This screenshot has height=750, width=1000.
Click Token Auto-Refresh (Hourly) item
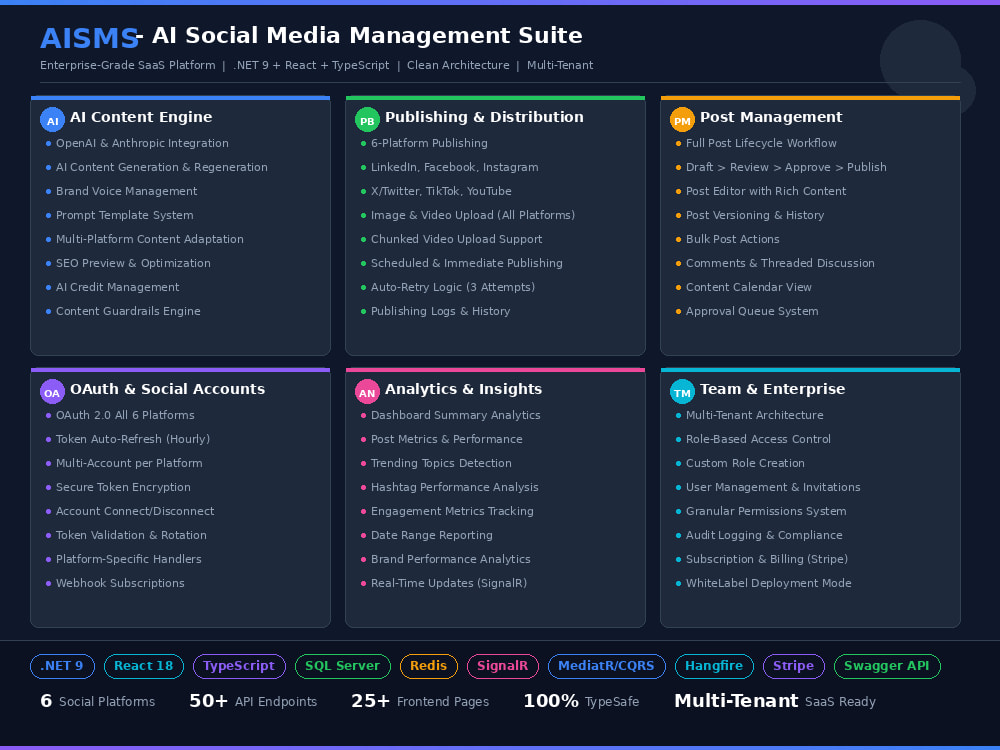pos(133,439)
